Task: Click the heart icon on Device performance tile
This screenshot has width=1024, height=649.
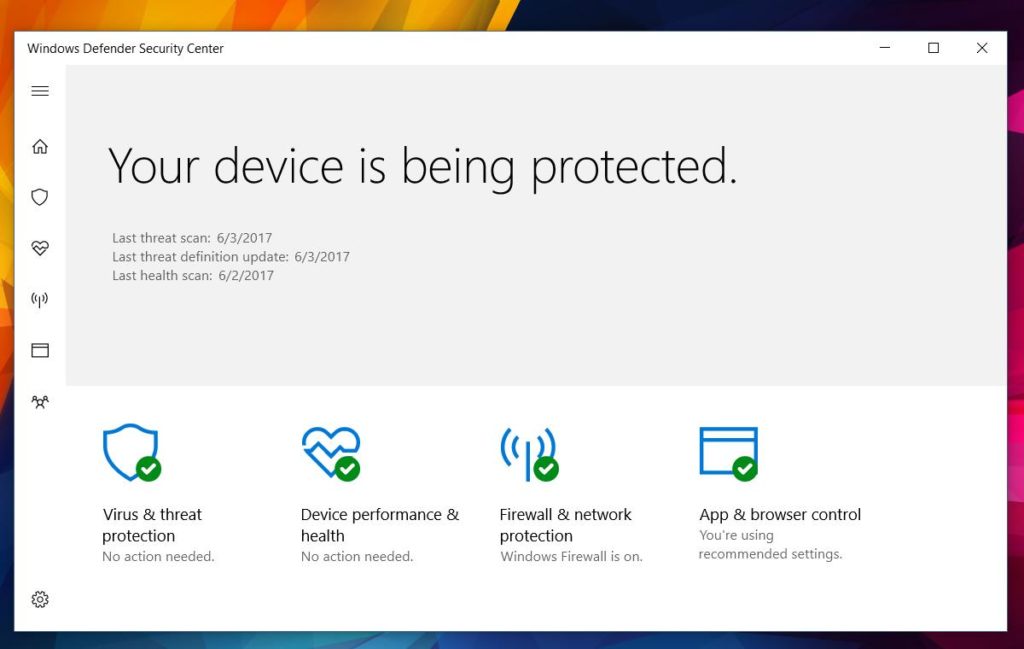Action: 330,452
